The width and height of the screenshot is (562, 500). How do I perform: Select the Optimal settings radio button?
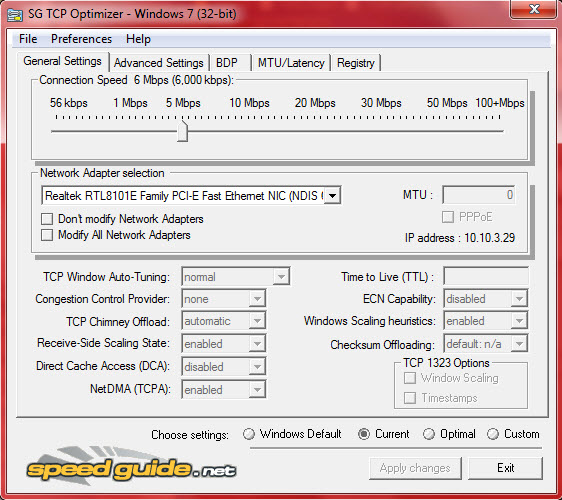pyautogui.click(x=429, y=434)
